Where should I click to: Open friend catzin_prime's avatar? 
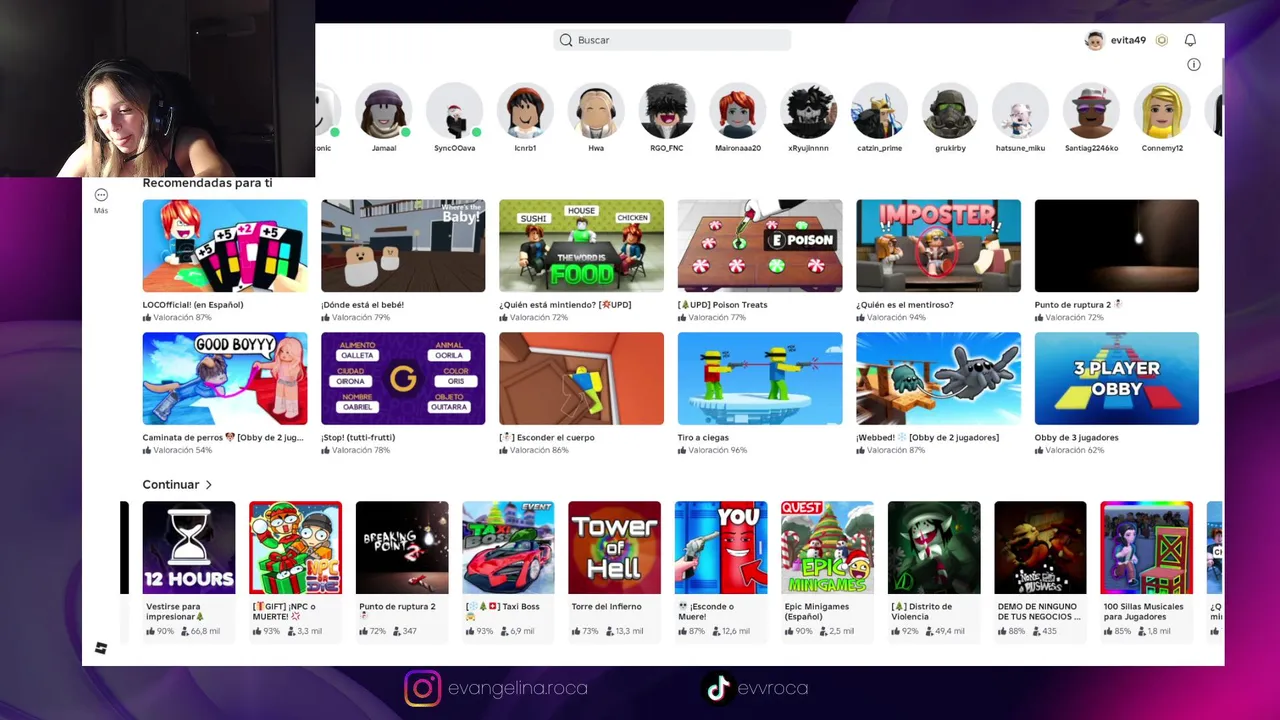coord(879,111)
